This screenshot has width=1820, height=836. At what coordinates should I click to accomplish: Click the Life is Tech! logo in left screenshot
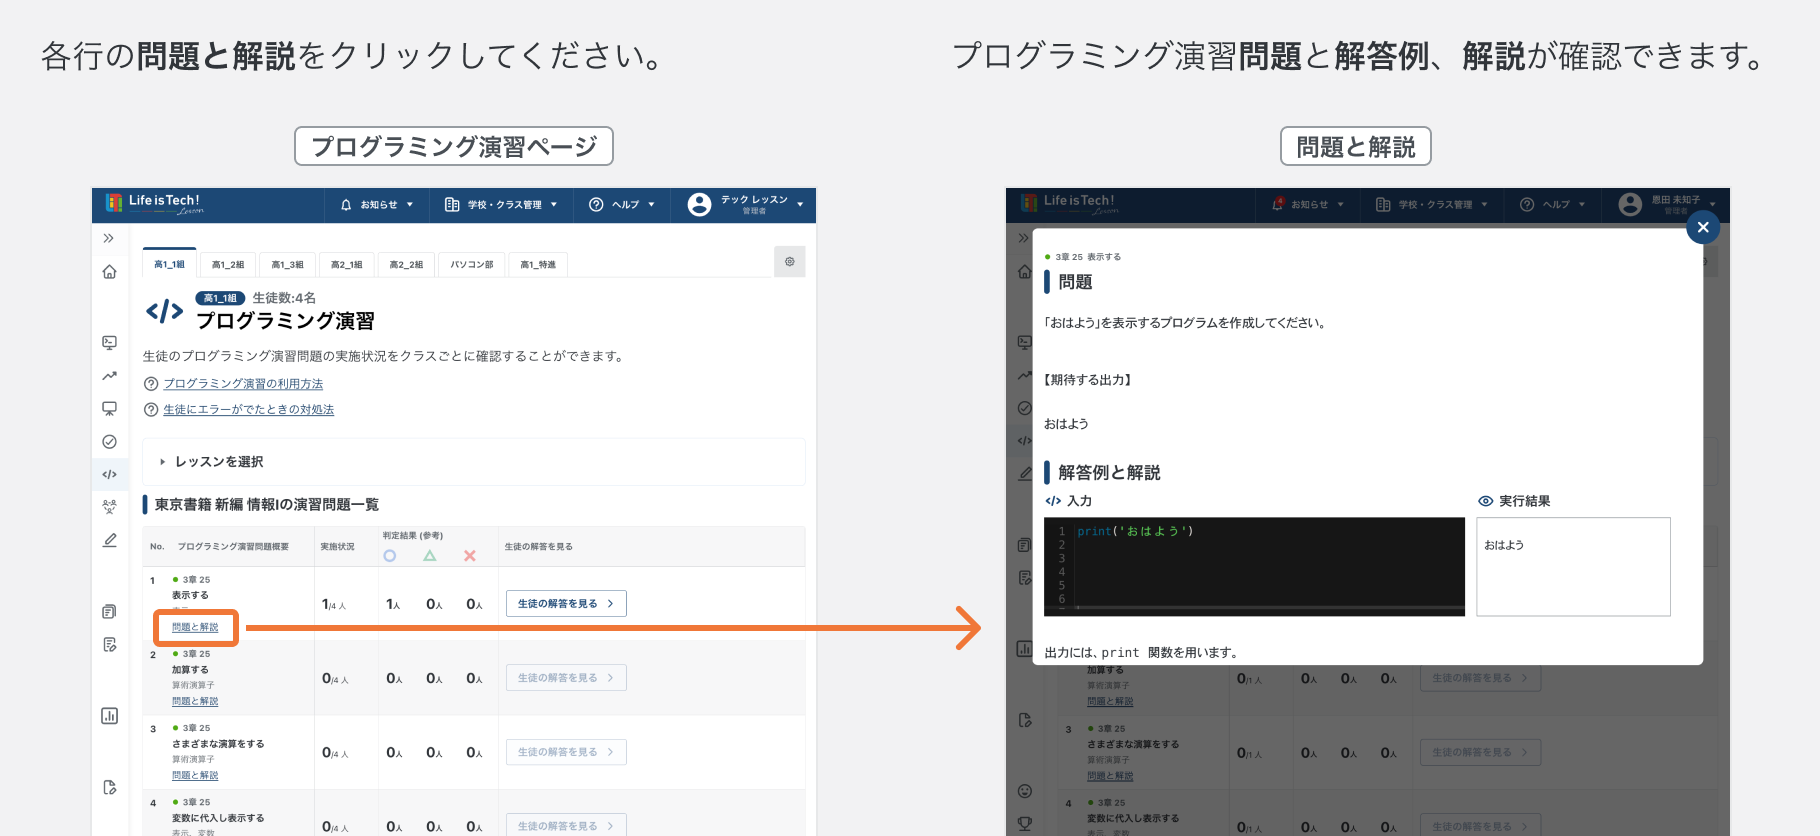coord(154,204)
